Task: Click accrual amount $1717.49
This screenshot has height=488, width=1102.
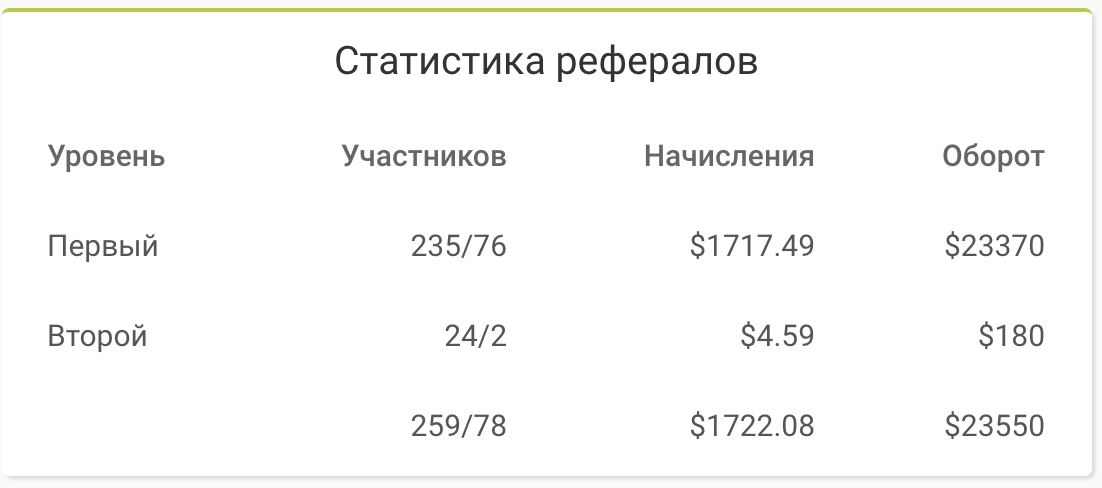Action: pyautogui.click(x=751, y=246)
